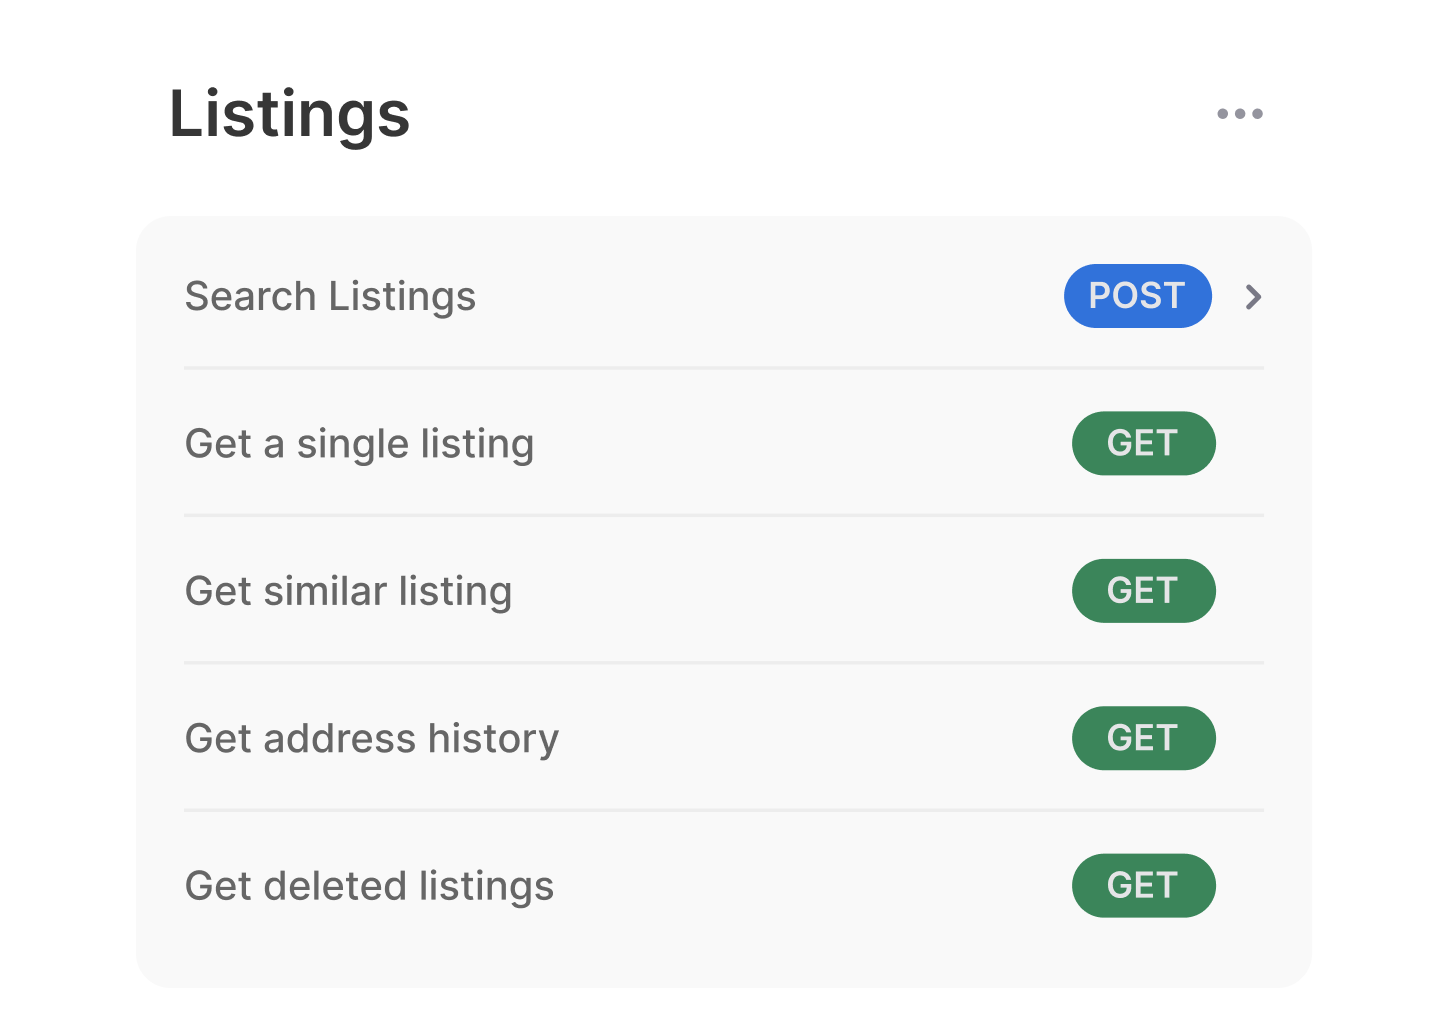1449x1014 pixels.
Task: Click the Listings section heading
Action: click(289, 114)
